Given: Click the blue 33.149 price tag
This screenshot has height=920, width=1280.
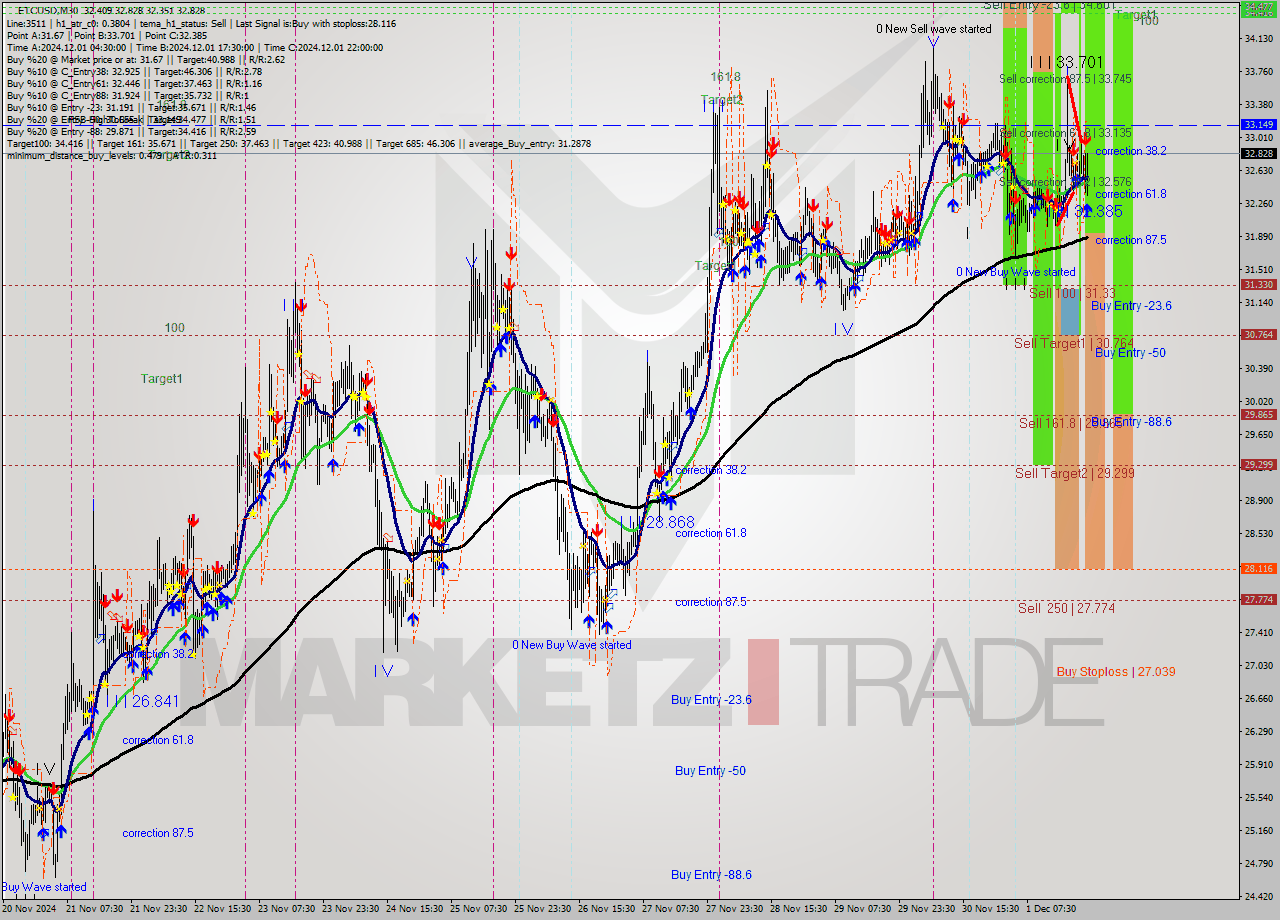Looking at the screenshot, I should click(x=1258, y=124).
